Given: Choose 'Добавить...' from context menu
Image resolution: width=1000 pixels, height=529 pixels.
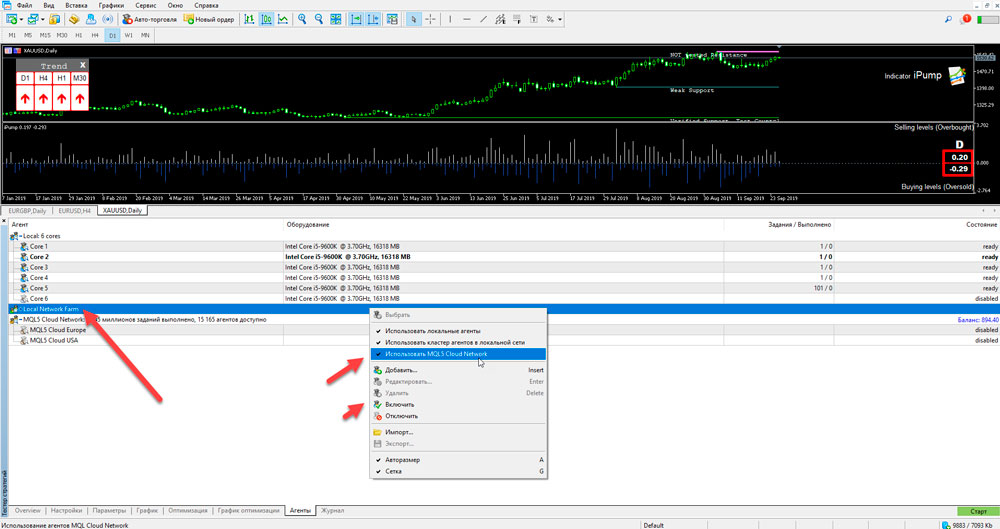Looking at the screenshot, I should [x=458, y=370].
